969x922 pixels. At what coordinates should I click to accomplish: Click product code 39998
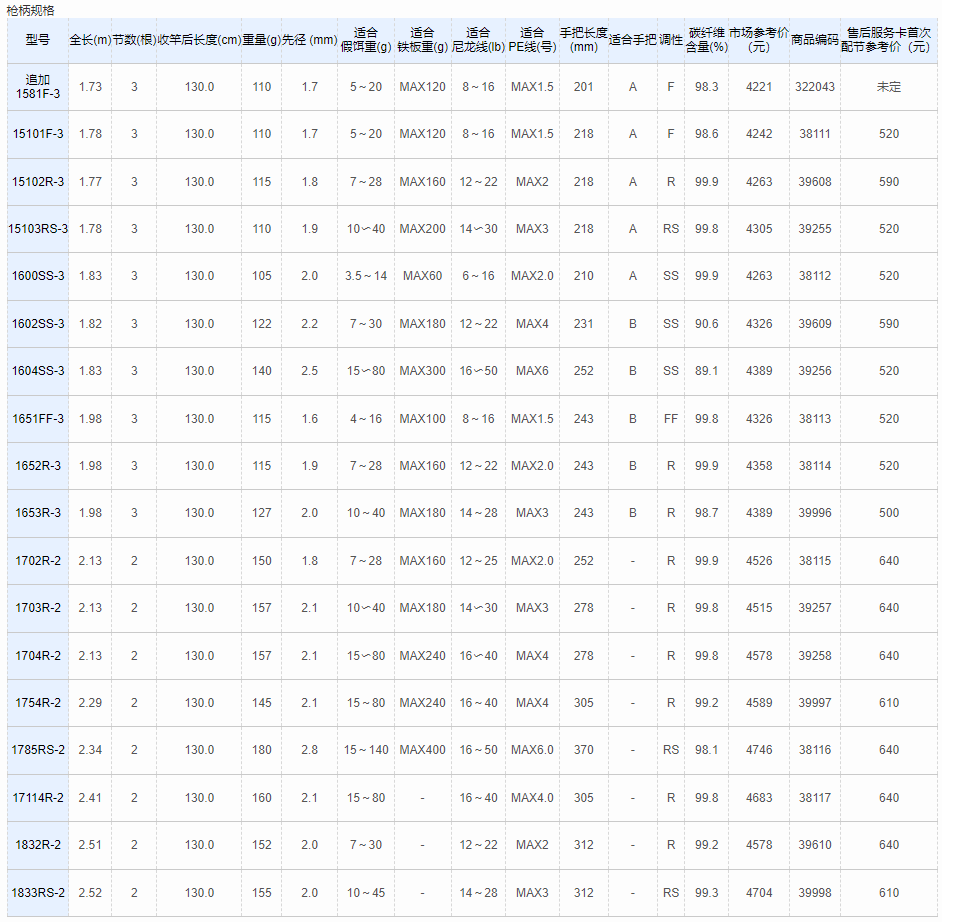[815, 893]
